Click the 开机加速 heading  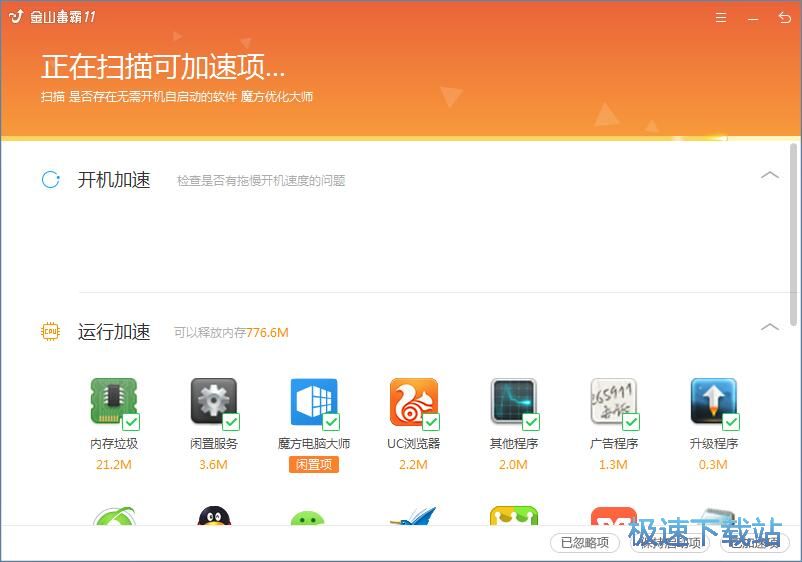(x=114, y=179)
